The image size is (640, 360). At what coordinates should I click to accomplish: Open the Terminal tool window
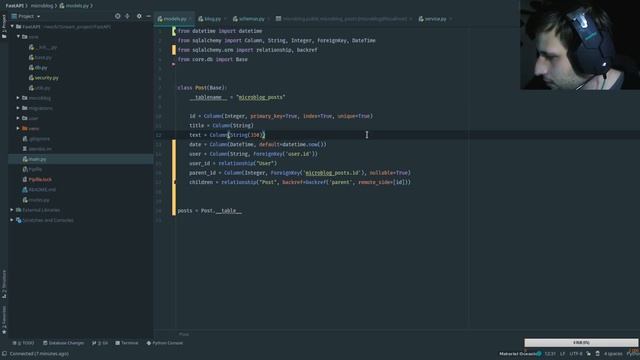coord(127,343)
